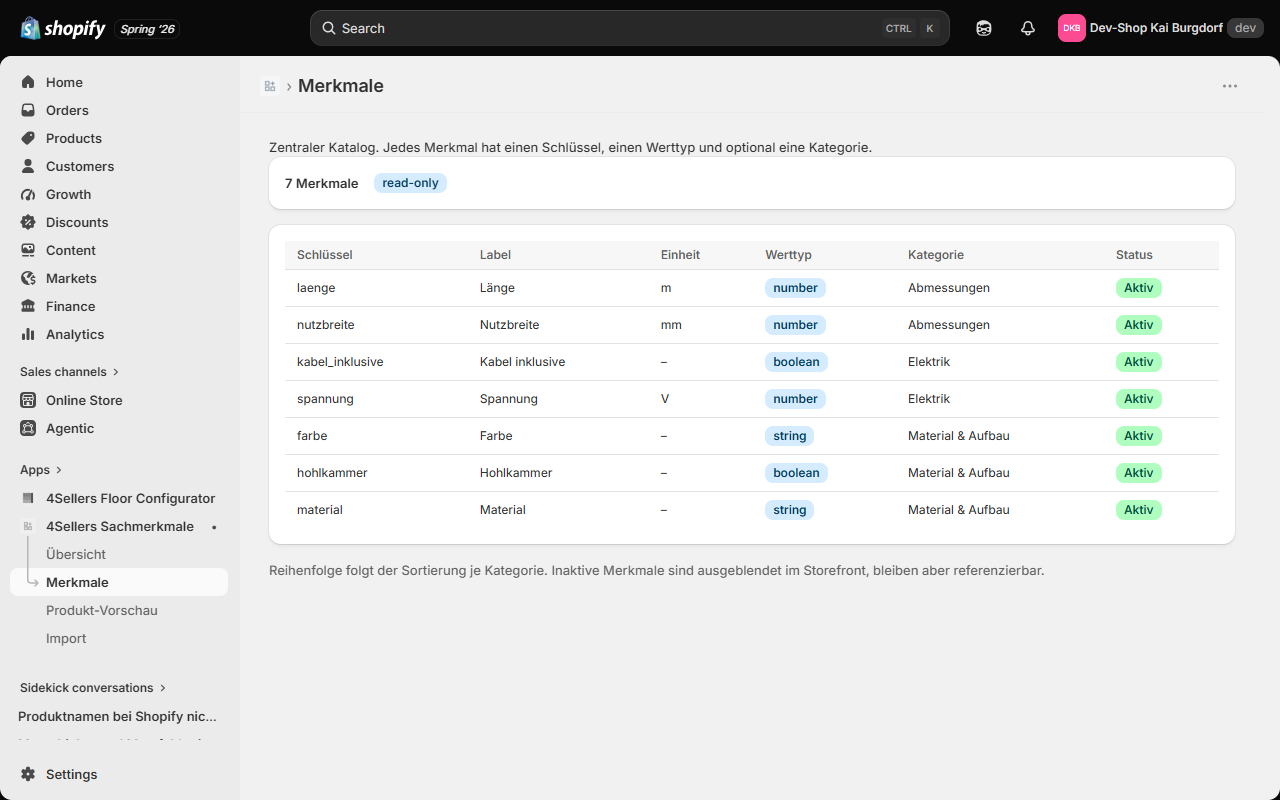Click the 'farbe' key cell
Viewport: 1280px width, 800px height.
(312, 436)
